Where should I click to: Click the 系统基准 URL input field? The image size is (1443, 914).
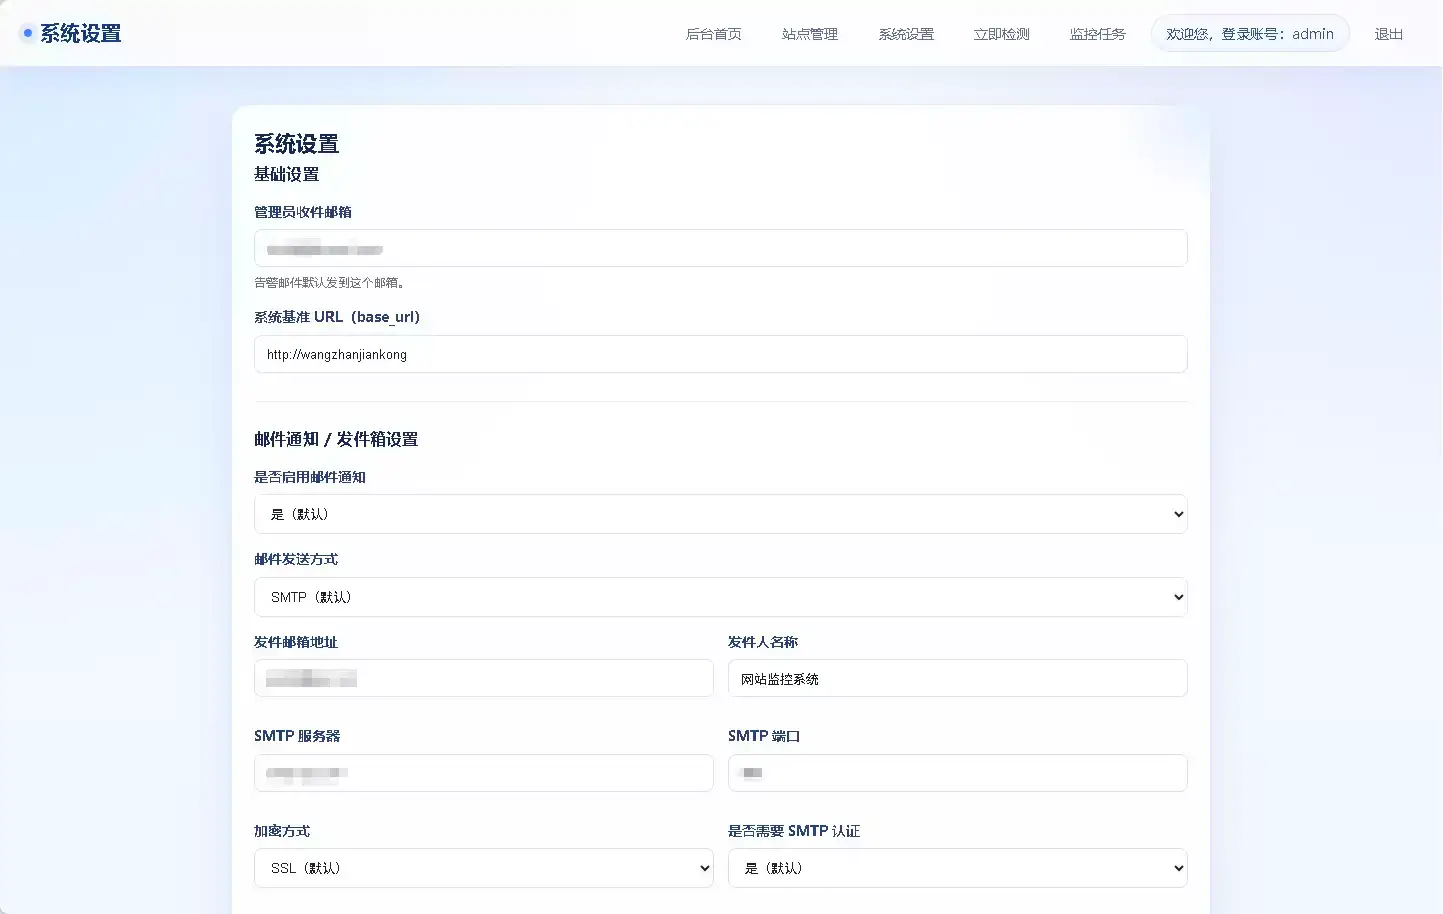click(720, 354)
